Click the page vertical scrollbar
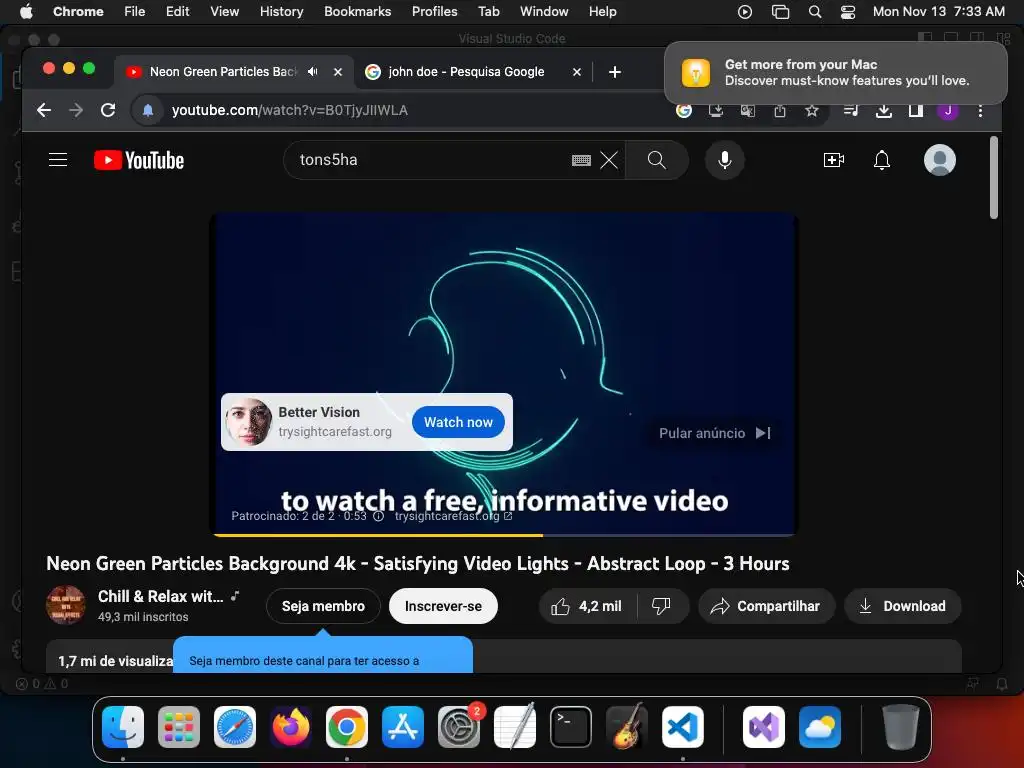The height and width of the screenshot is (768, 1024). pyautogui.click(x=994, y=178)
